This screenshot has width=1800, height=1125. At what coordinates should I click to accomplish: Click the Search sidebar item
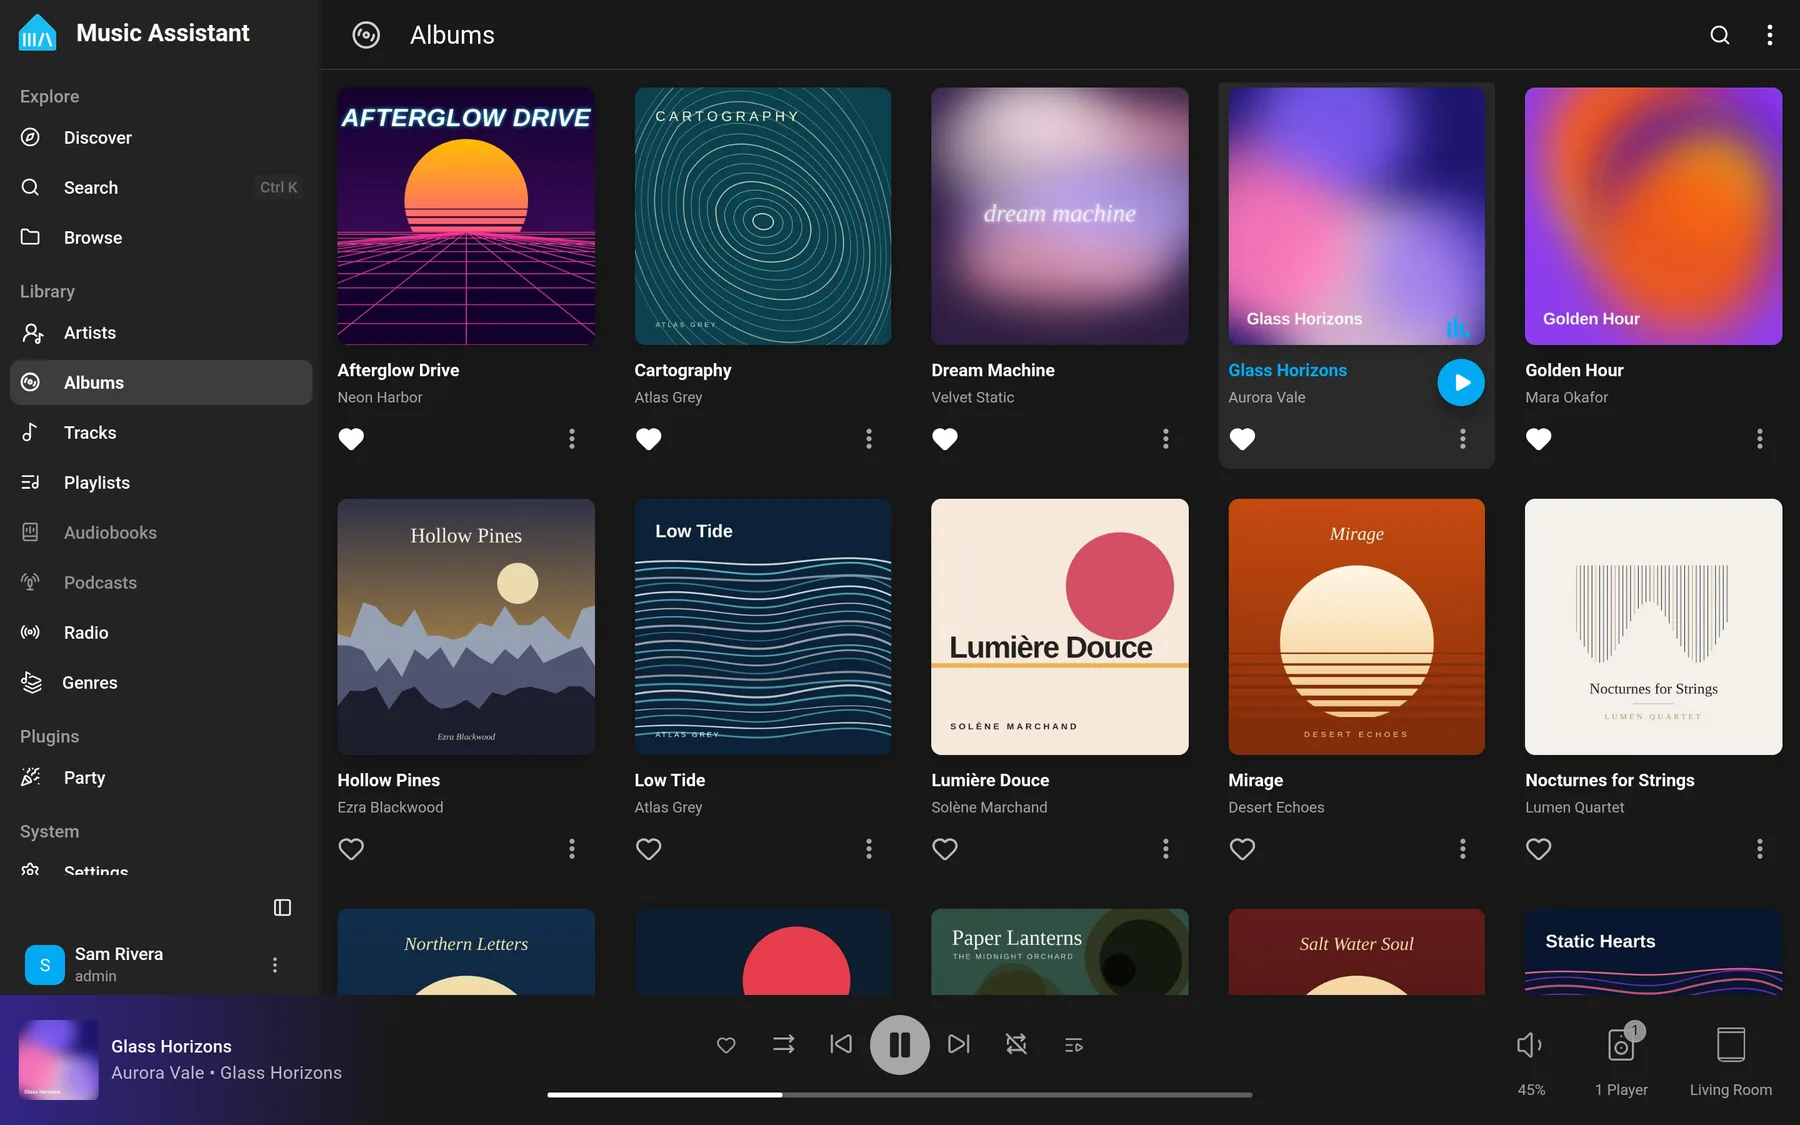(x=160, y=188)
